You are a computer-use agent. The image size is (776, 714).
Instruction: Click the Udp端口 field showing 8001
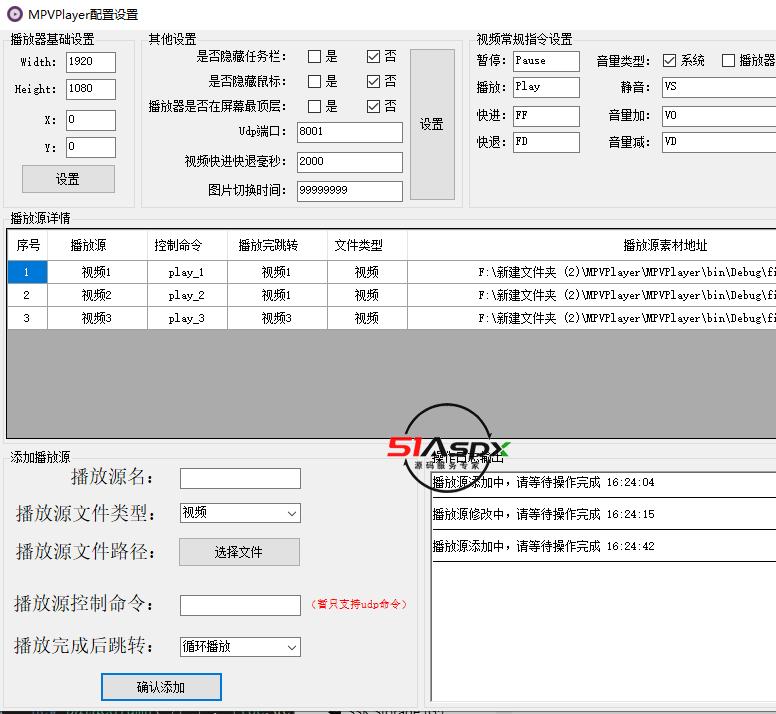349,132
